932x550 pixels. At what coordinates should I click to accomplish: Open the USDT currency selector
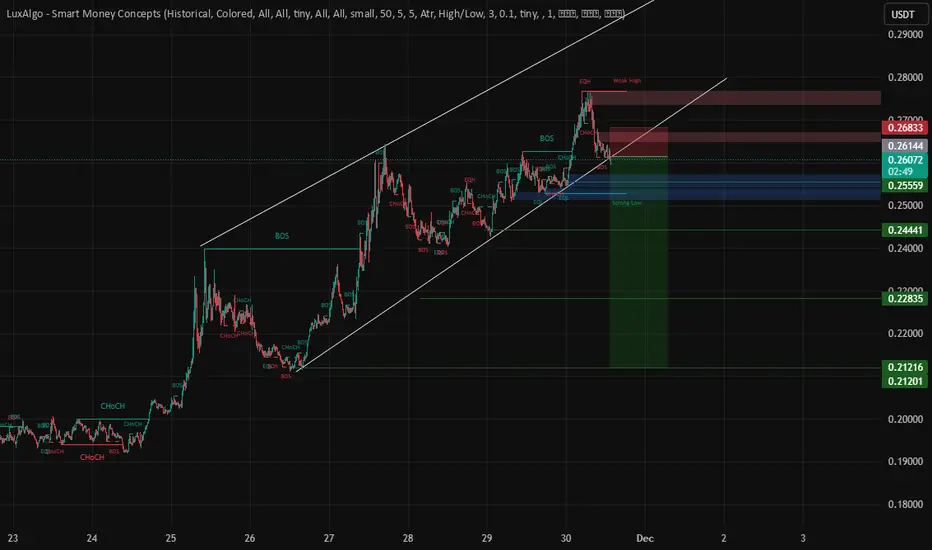click(x=905, y=14)
